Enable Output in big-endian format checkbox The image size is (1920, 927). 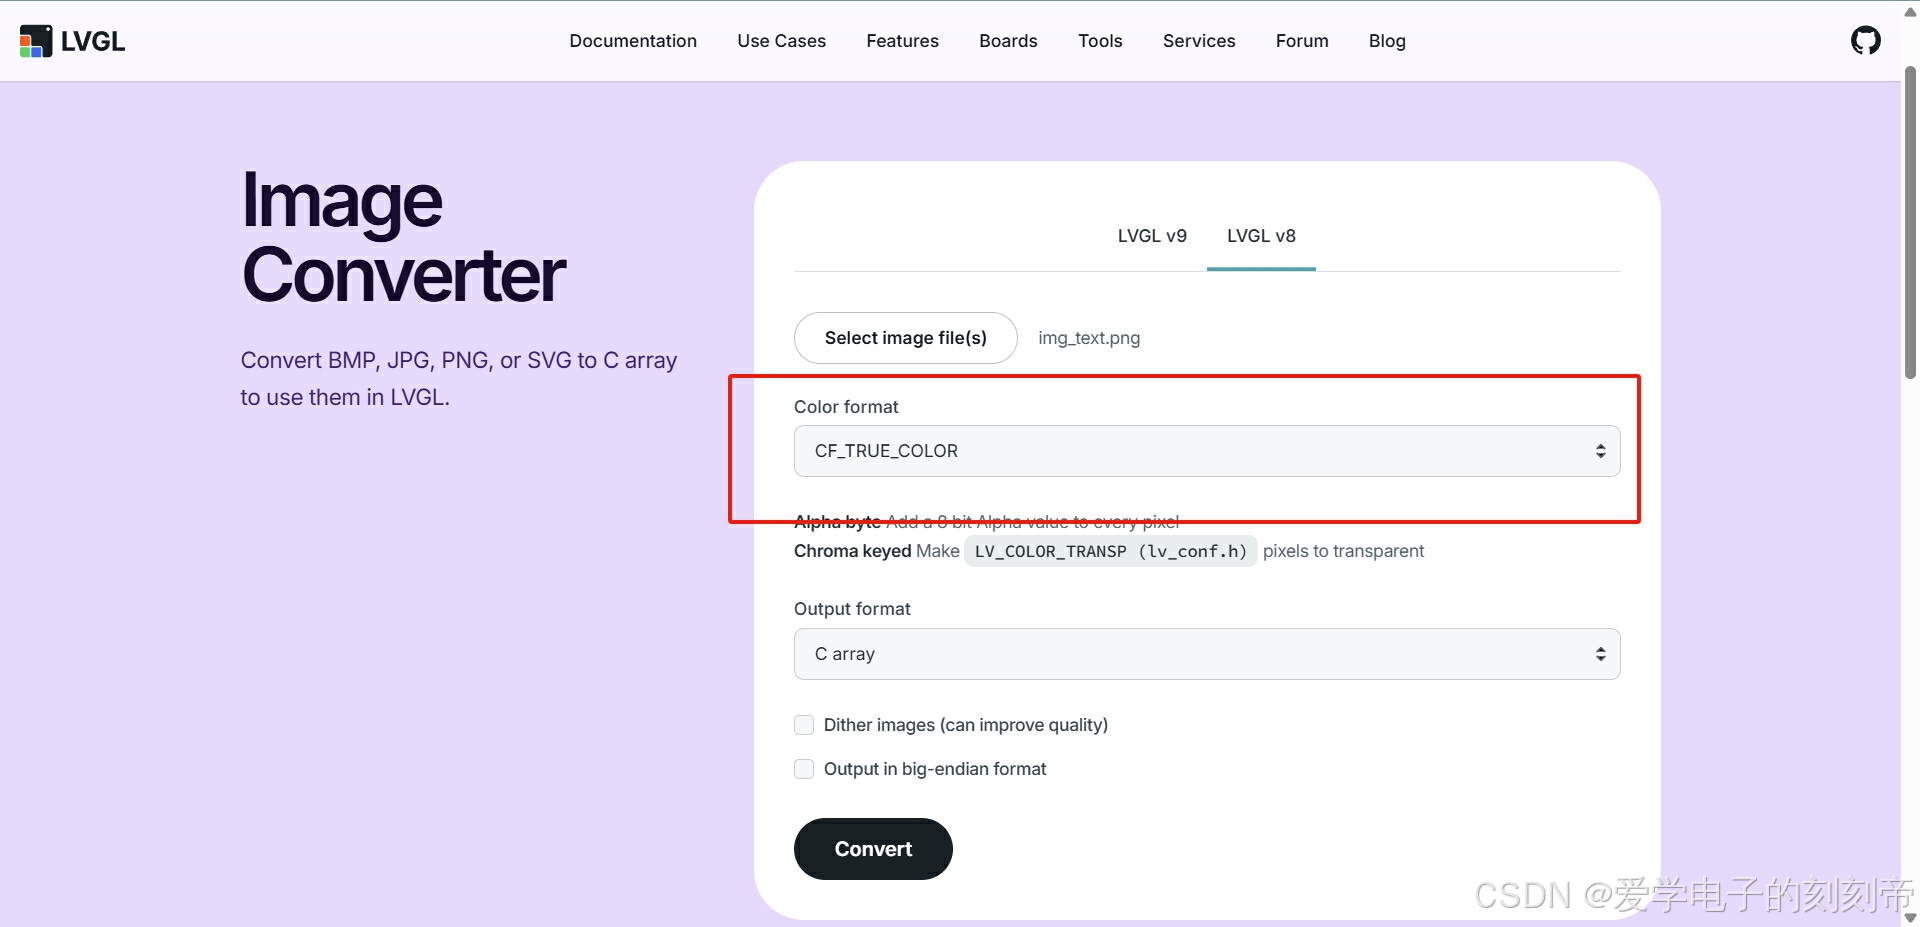tap(804, 769)
